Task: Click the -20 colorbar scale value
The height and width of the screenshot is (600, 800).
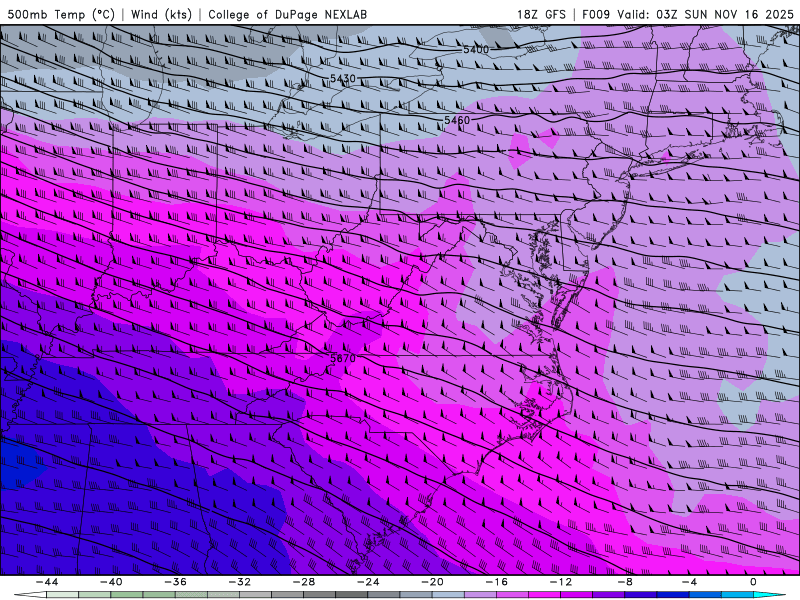Action: click(x=432, y=582)
